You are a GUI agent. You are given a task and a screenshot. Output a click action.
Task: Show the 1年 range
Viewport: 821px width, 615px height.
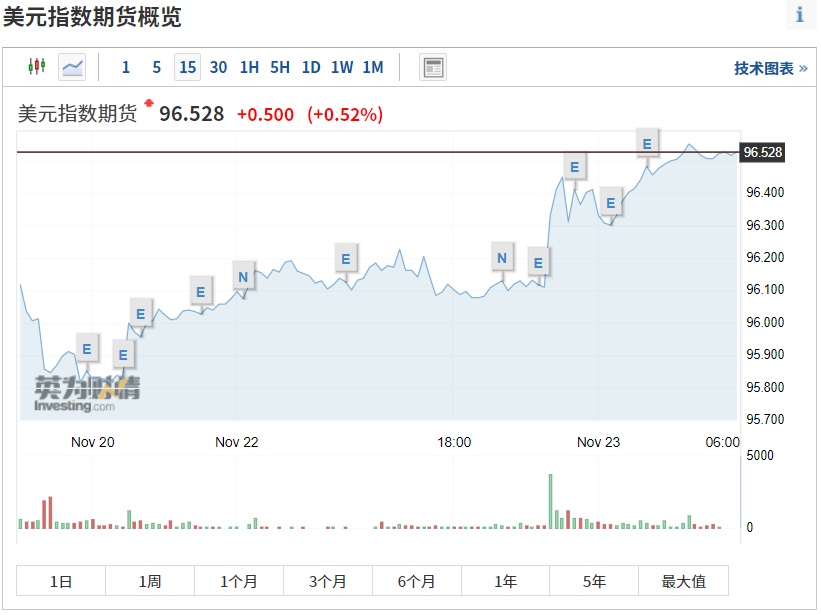tap(505, 581)
